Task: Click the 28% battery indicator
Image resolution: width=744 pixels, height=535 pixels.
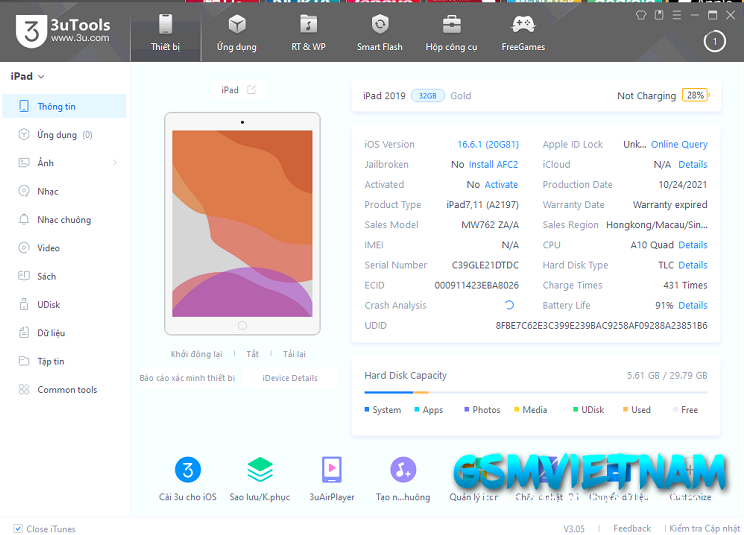Action: 695,95
